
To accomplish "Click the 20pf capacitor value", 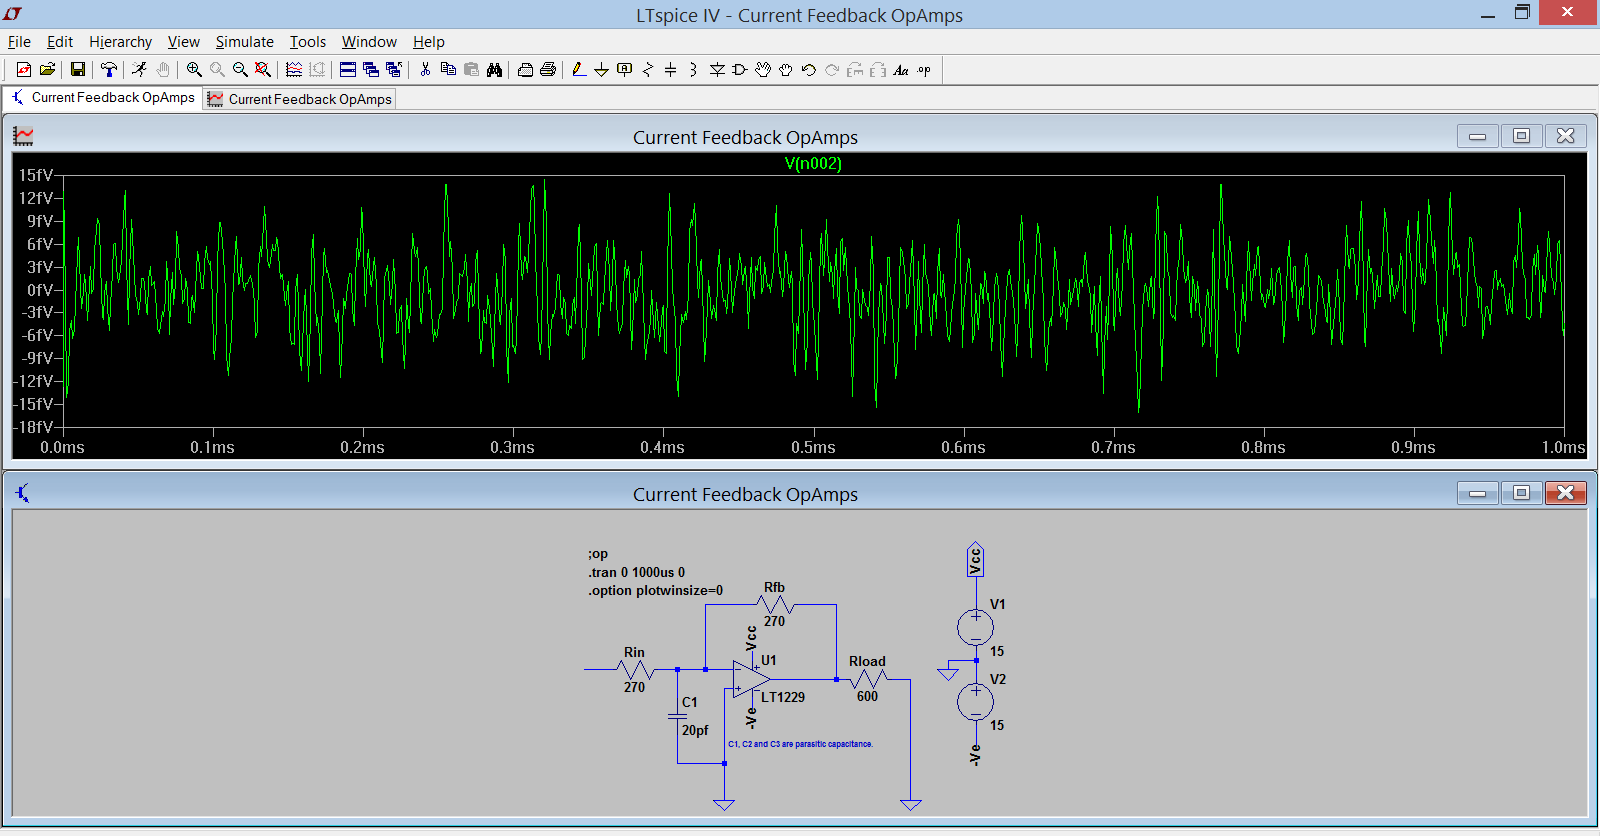I will (695, 730).
